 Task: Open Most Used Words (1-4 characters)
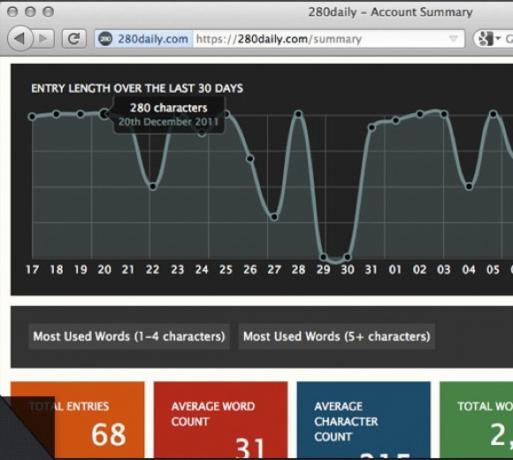129,336
